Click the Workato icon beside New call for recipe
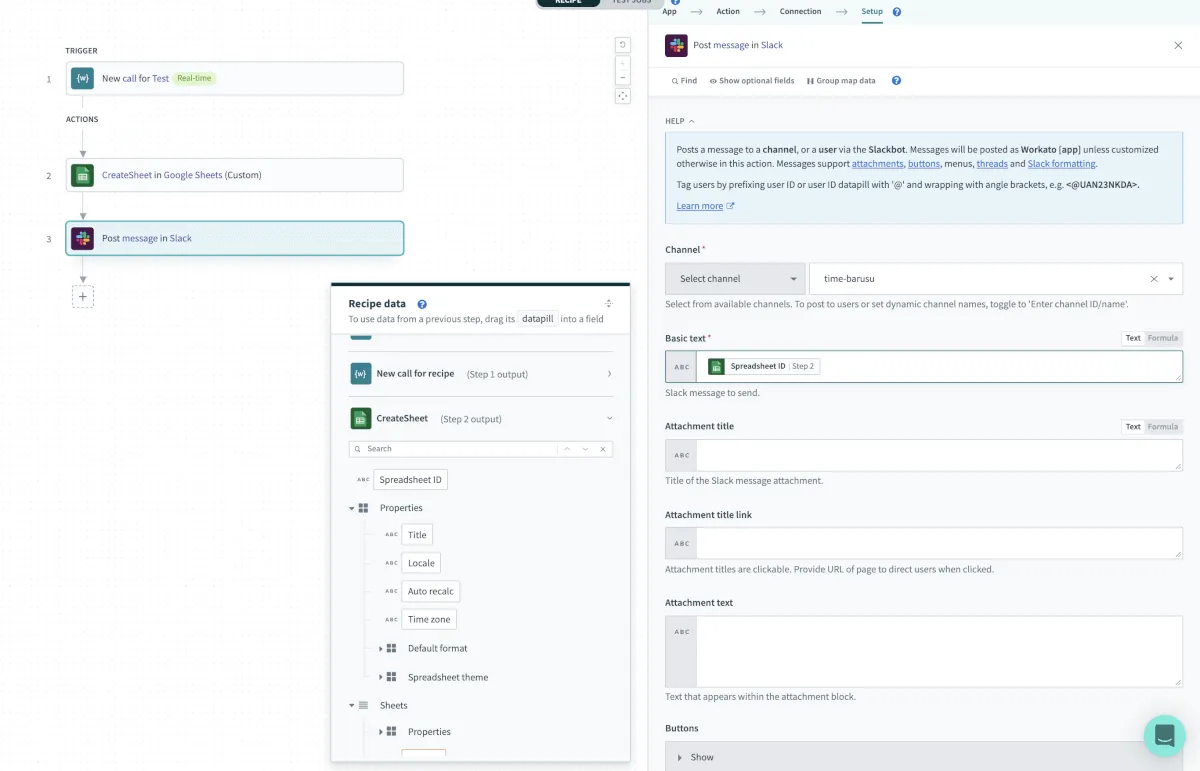The width and height of the screenshot is (1200, 771). [361, 373]
